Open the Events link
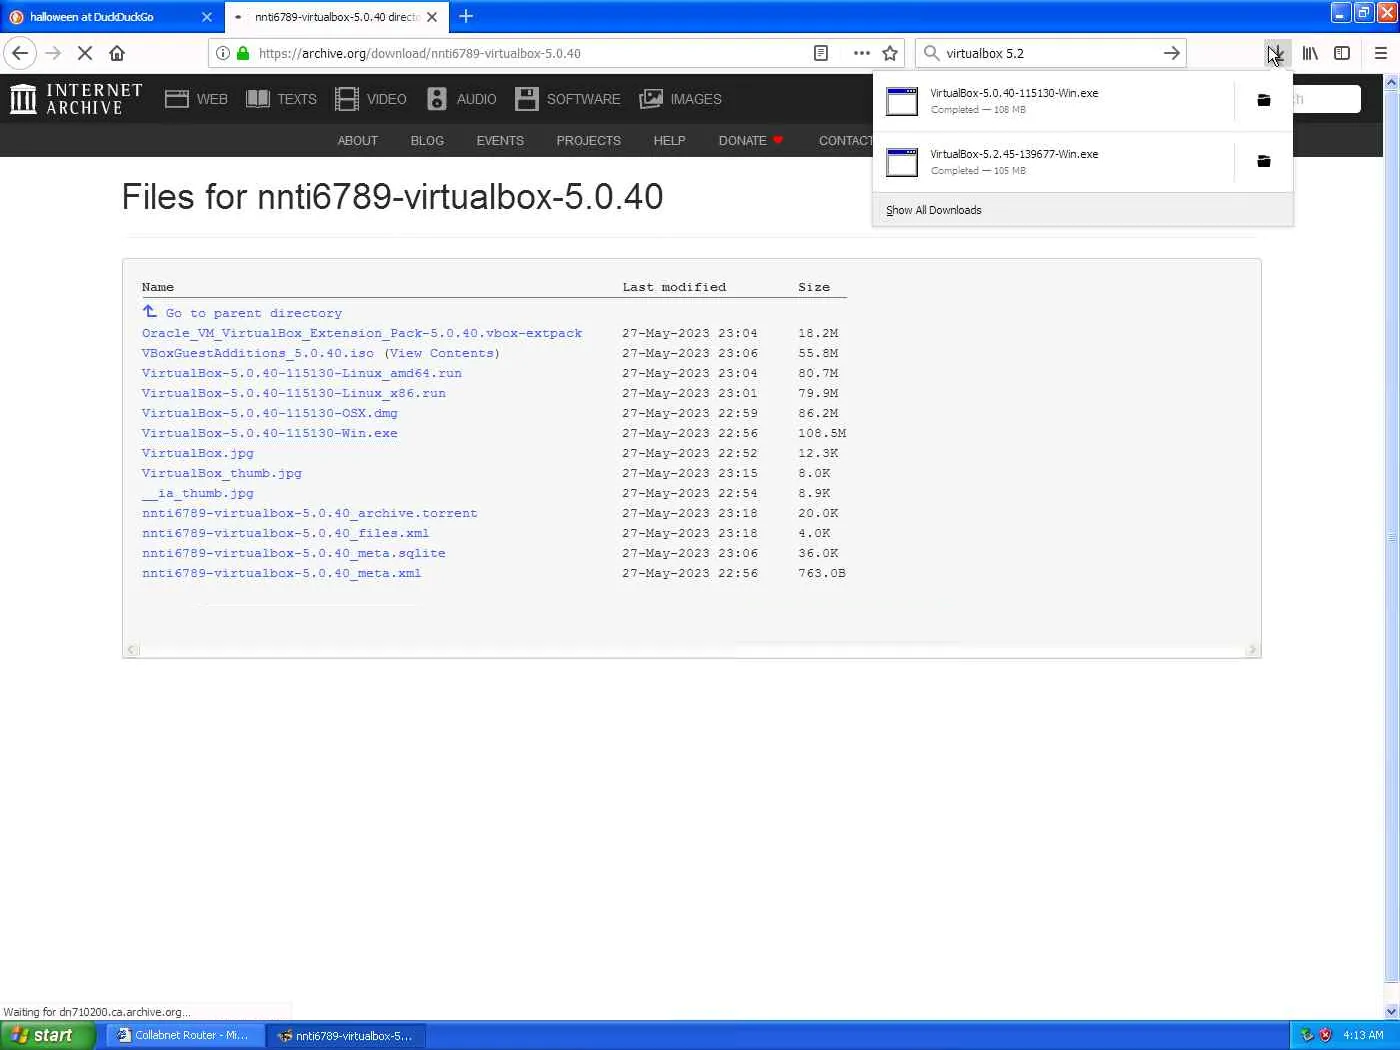This screenshot has height=1050, width=1400. click(x=500, y=141)
